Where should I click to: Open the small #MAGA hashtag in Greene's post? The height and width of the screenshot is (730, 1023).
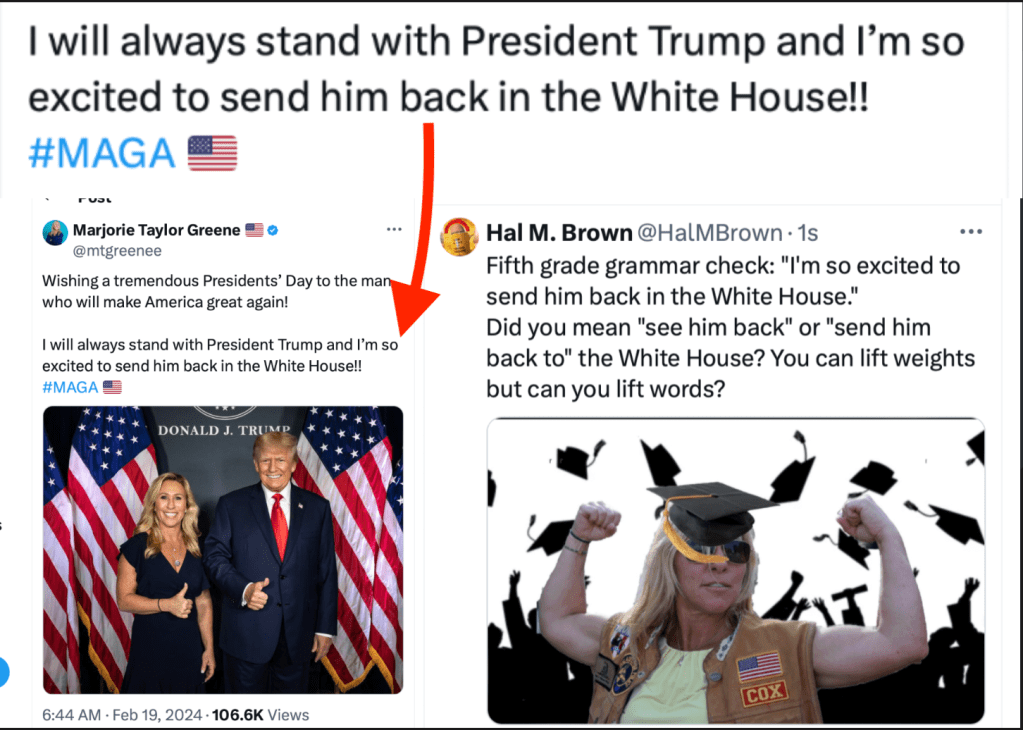coord(70,388)
